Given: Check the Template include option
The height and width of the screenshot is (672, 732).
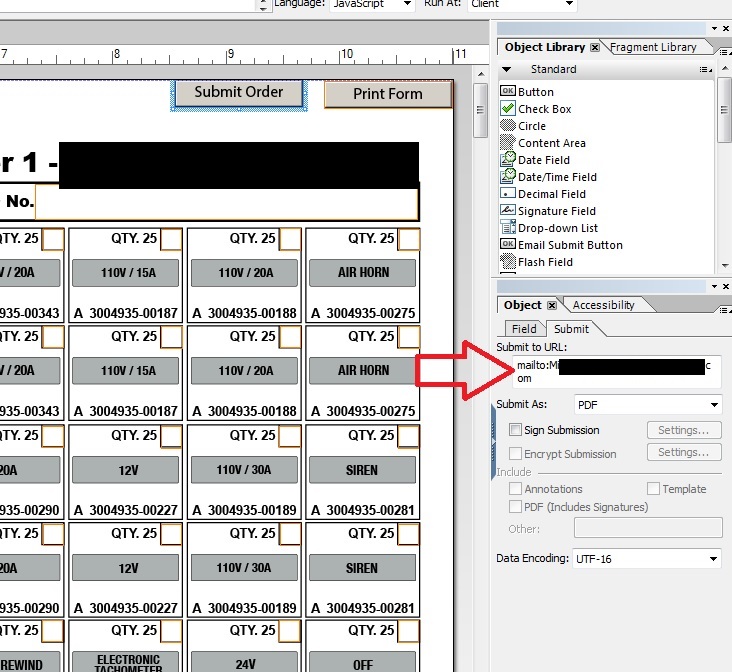Looking at the screenshot, I should 653,488.
